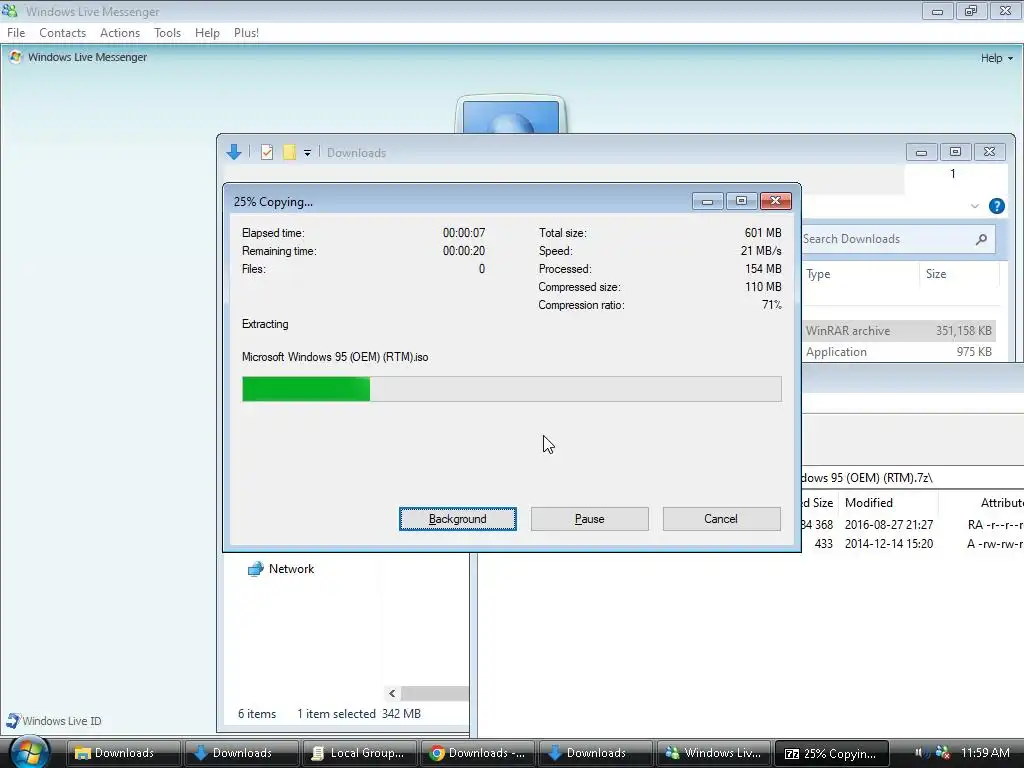This screenshot has height=768, width=1024.
Task: Click the extraction progress bar
Action: [511, 389]
